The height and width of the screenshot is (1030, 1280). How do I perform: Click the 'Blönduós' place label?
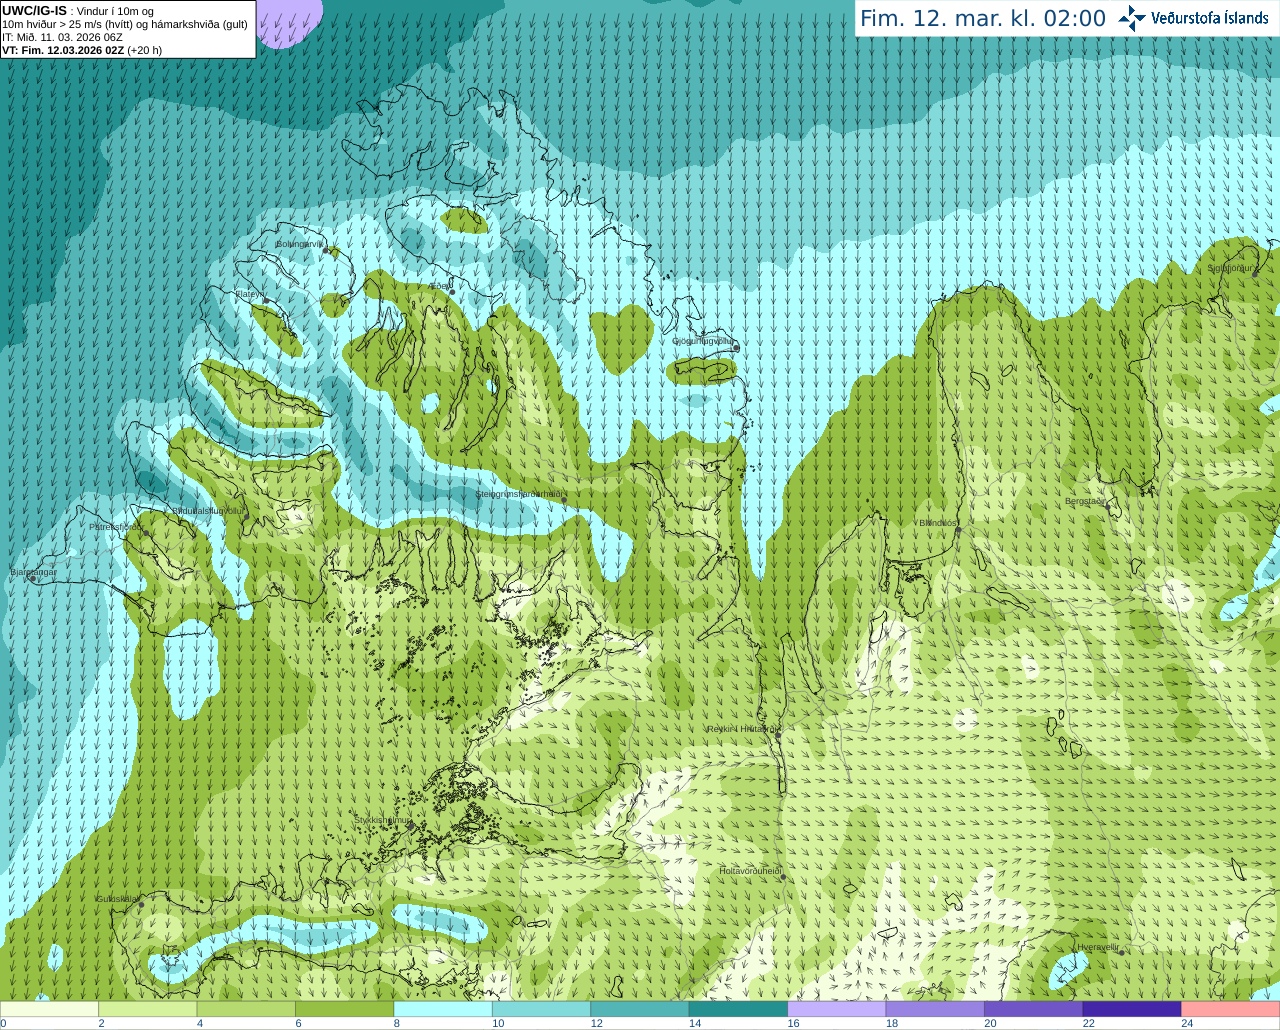click(939, 523)
